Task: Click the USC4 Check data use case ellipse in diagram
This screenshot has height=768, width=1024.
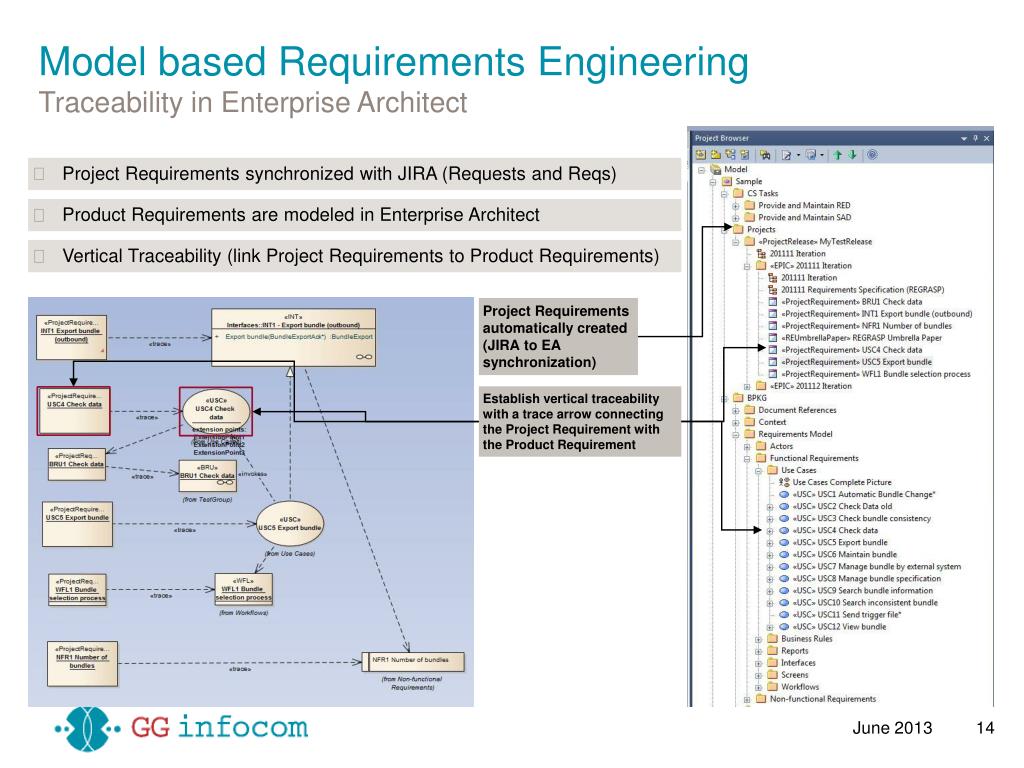Action: [216, 409]
